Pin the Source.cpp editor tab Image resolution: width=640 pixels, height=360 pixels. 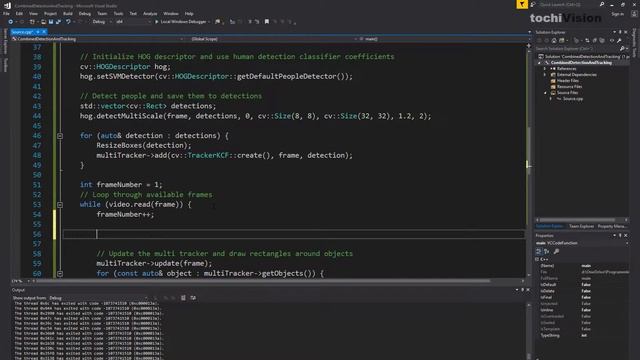click(38, 32)
